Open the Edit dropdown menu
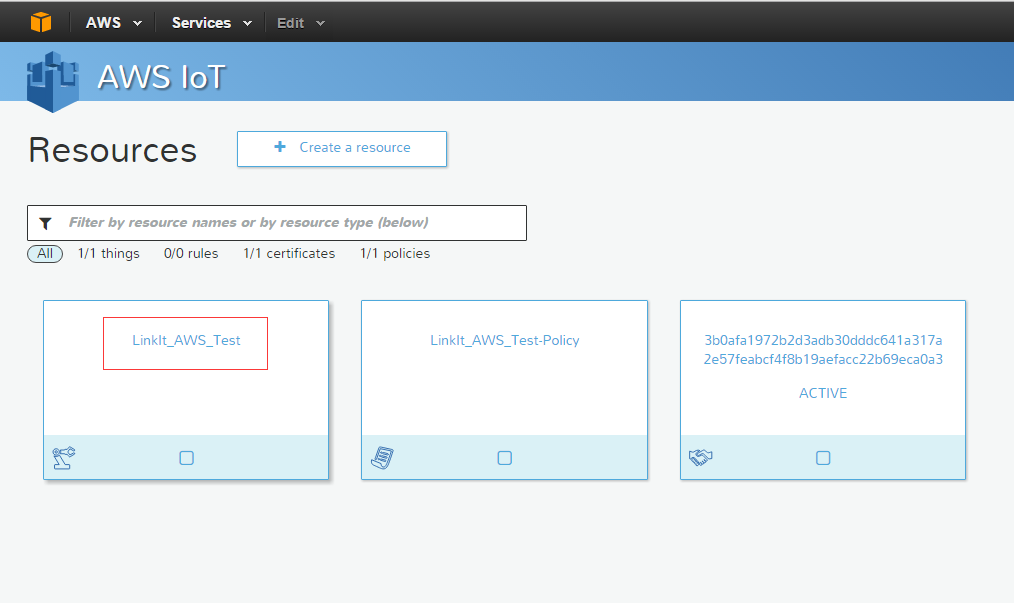1014x603 pixels. coord(301,23)
